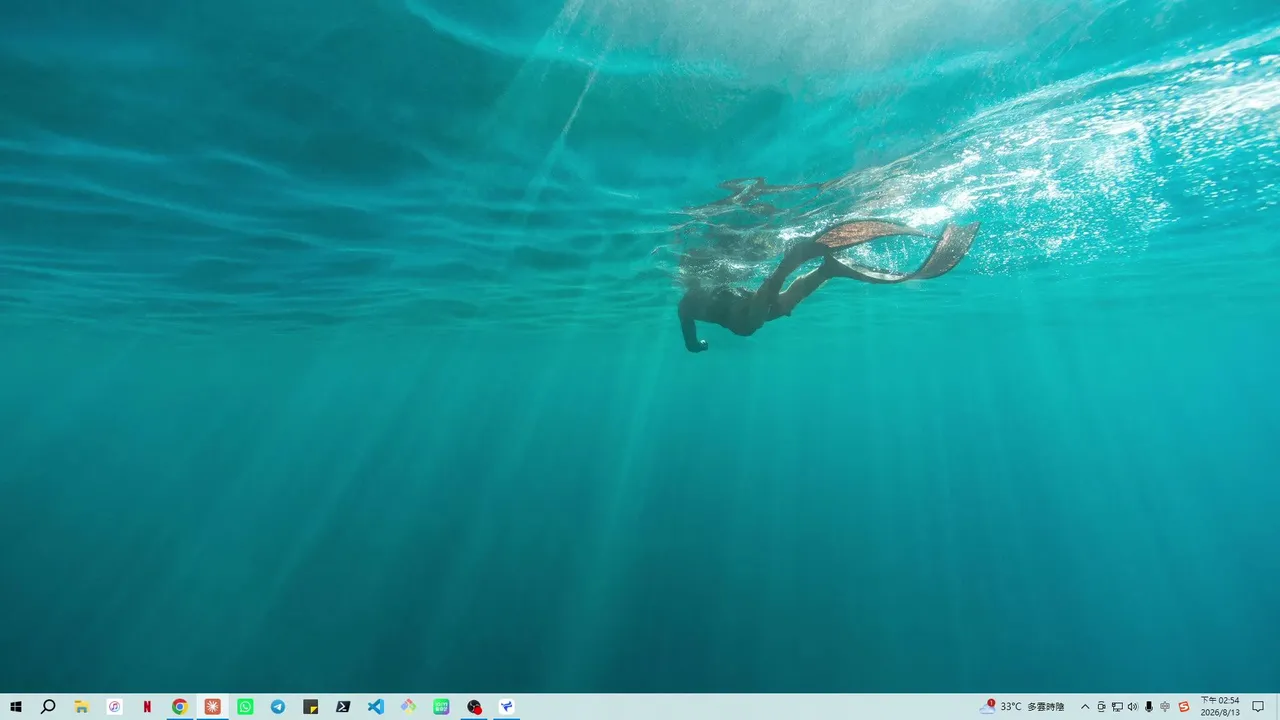Open the weather widget showing 33°C
The height and width of the screenshot is (720, 1280).
click(1022, 707)
